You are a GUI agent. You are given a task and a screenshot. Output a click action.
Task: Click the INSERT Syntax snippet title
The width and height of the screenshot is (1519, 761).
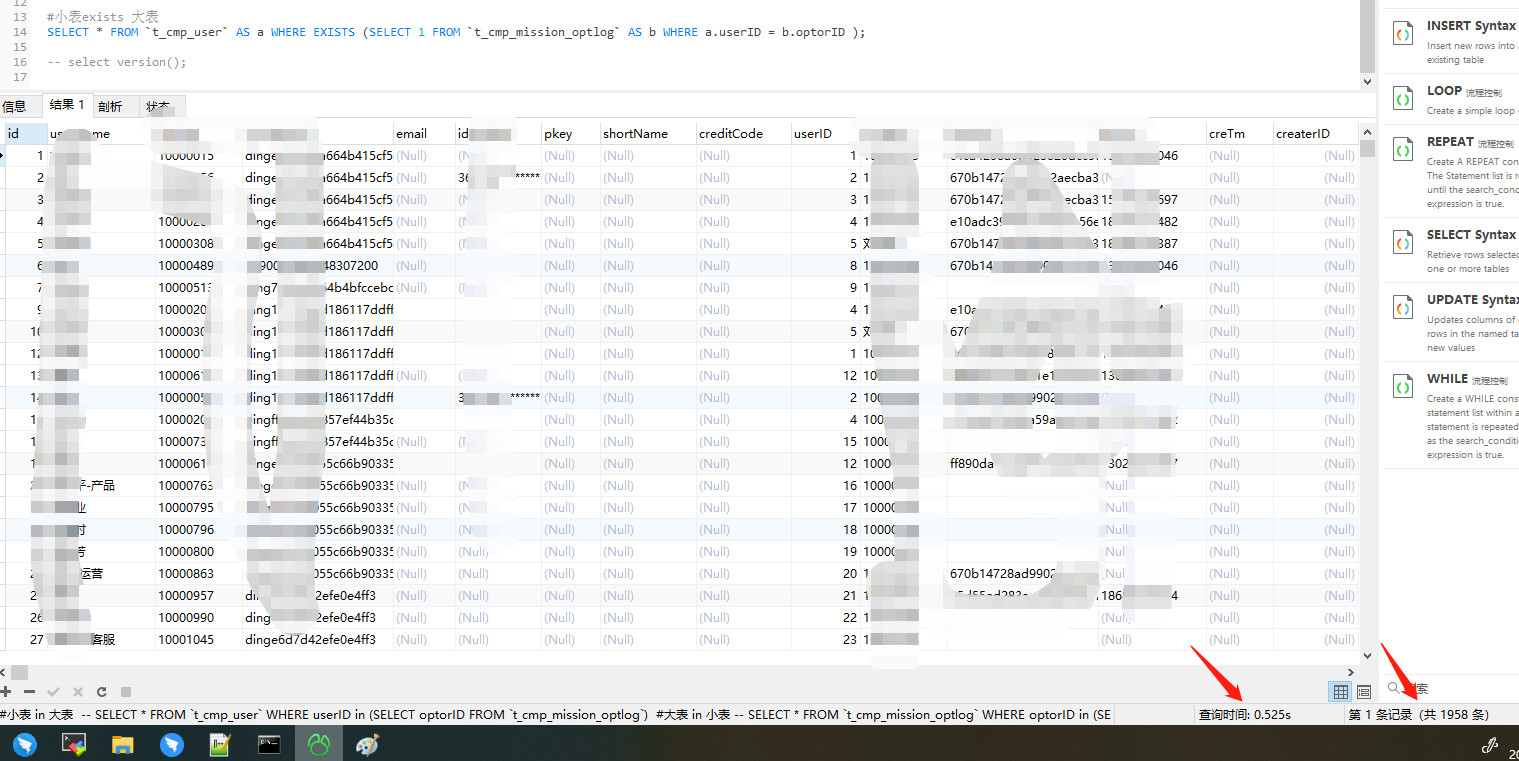pyautogui.click(x=1471, y=25)
